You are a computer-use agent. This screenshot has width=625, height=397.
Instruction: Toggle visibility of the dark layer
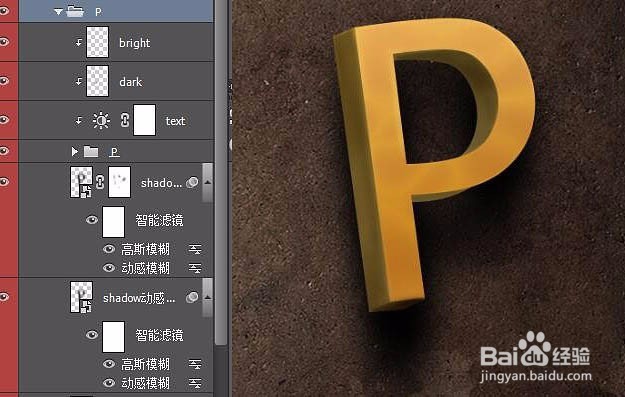coord(4,81)
